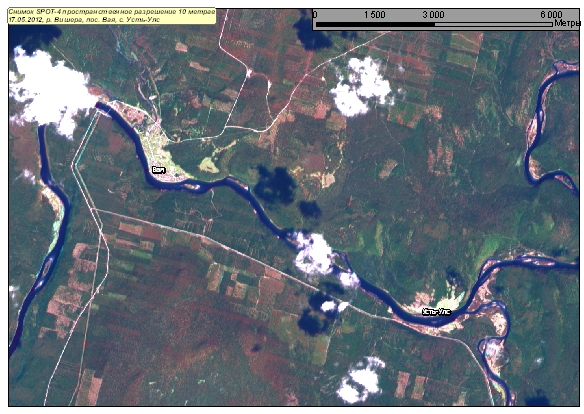Click the 0 mark on the scale bar

[x=315, y=15]
